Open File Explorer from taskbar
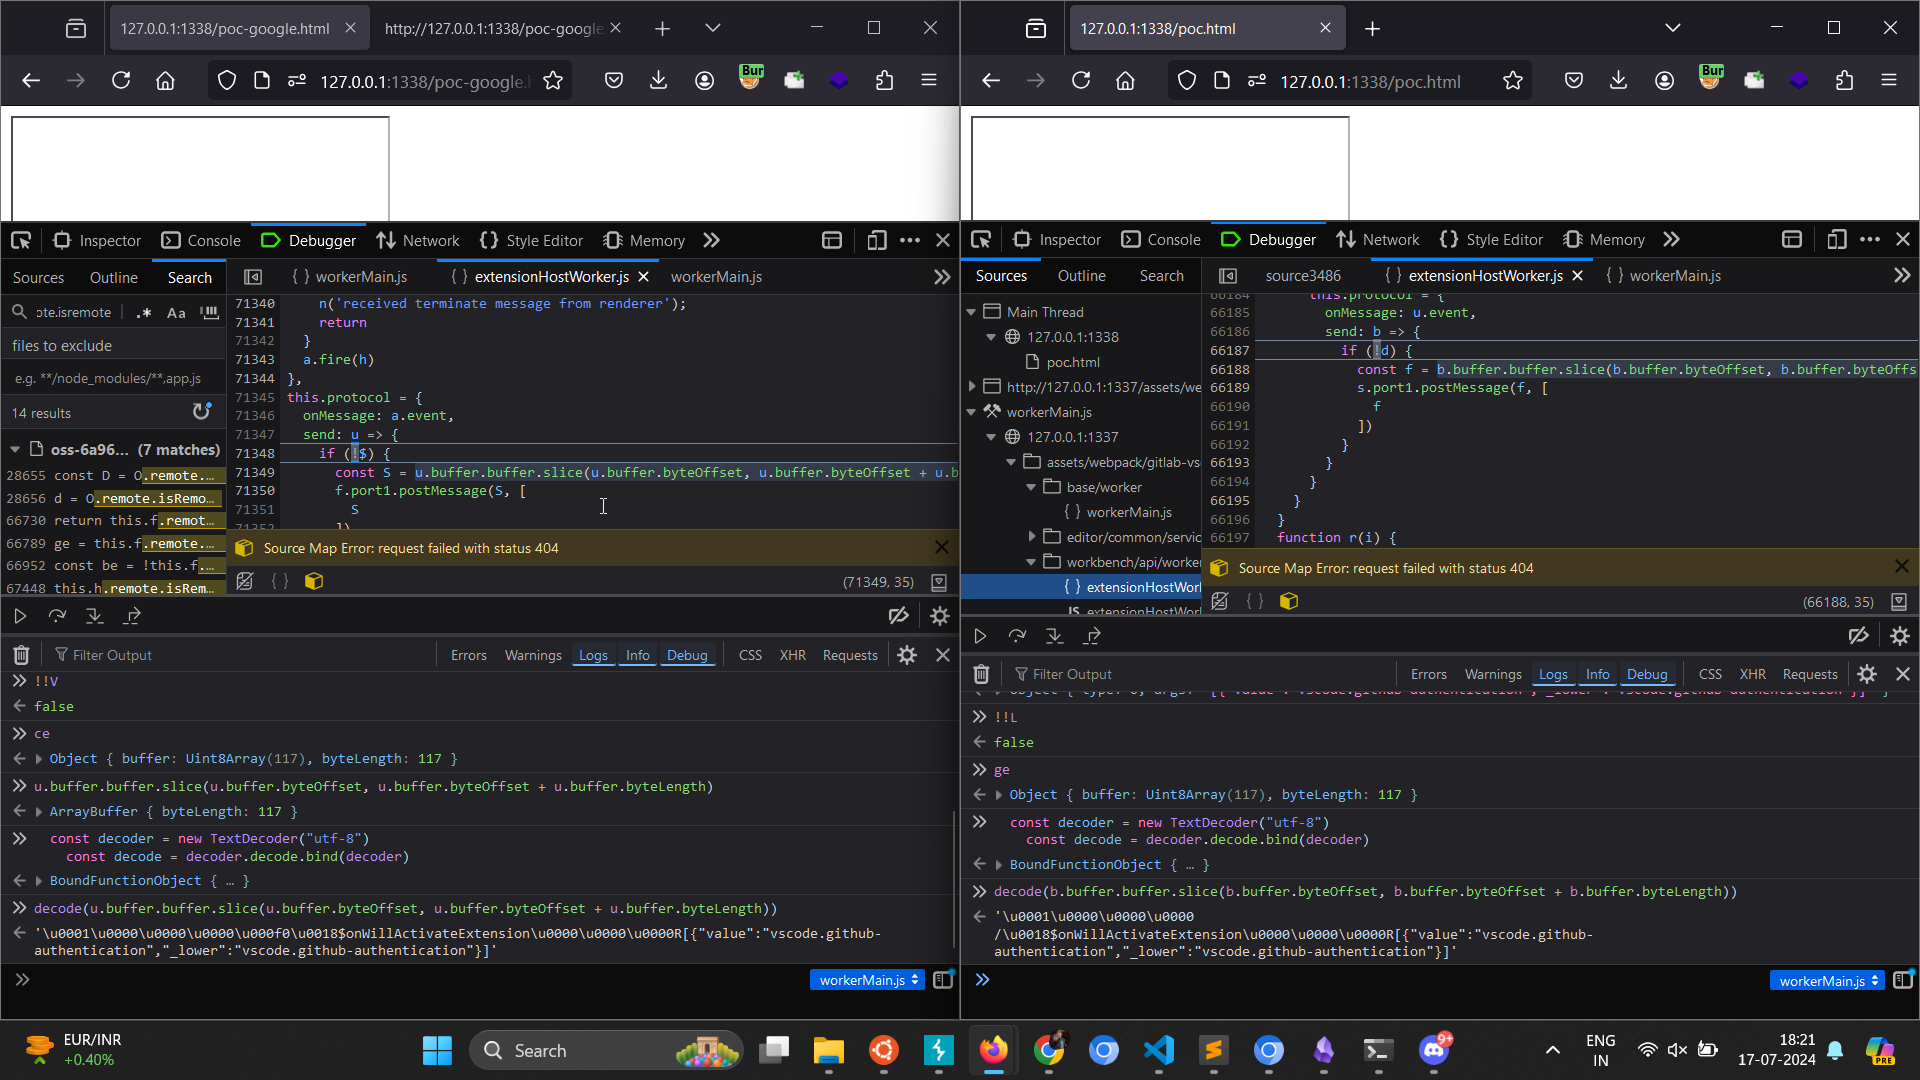The height and width of the screenshot is (1080, 1920). click(x=828, y=1050)
